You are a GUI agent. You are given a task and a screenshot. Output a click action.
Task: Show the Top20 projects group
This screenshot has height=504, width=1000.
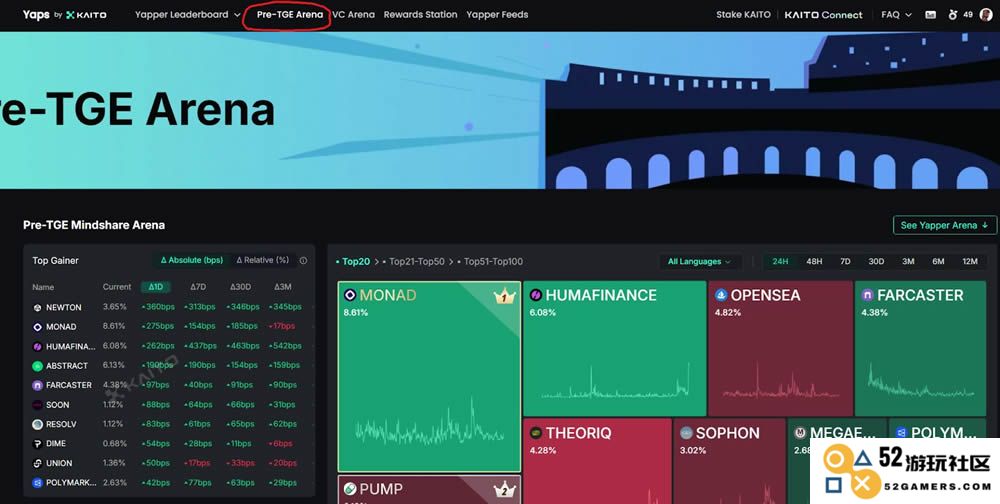[354, 262]
